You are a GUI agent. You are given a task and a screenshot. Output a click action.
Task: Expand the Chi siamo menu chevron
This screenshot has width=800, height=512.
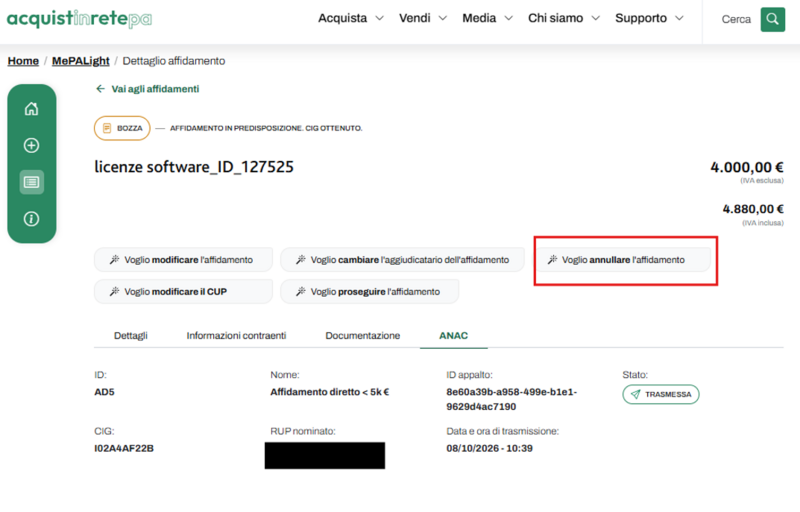595,18
